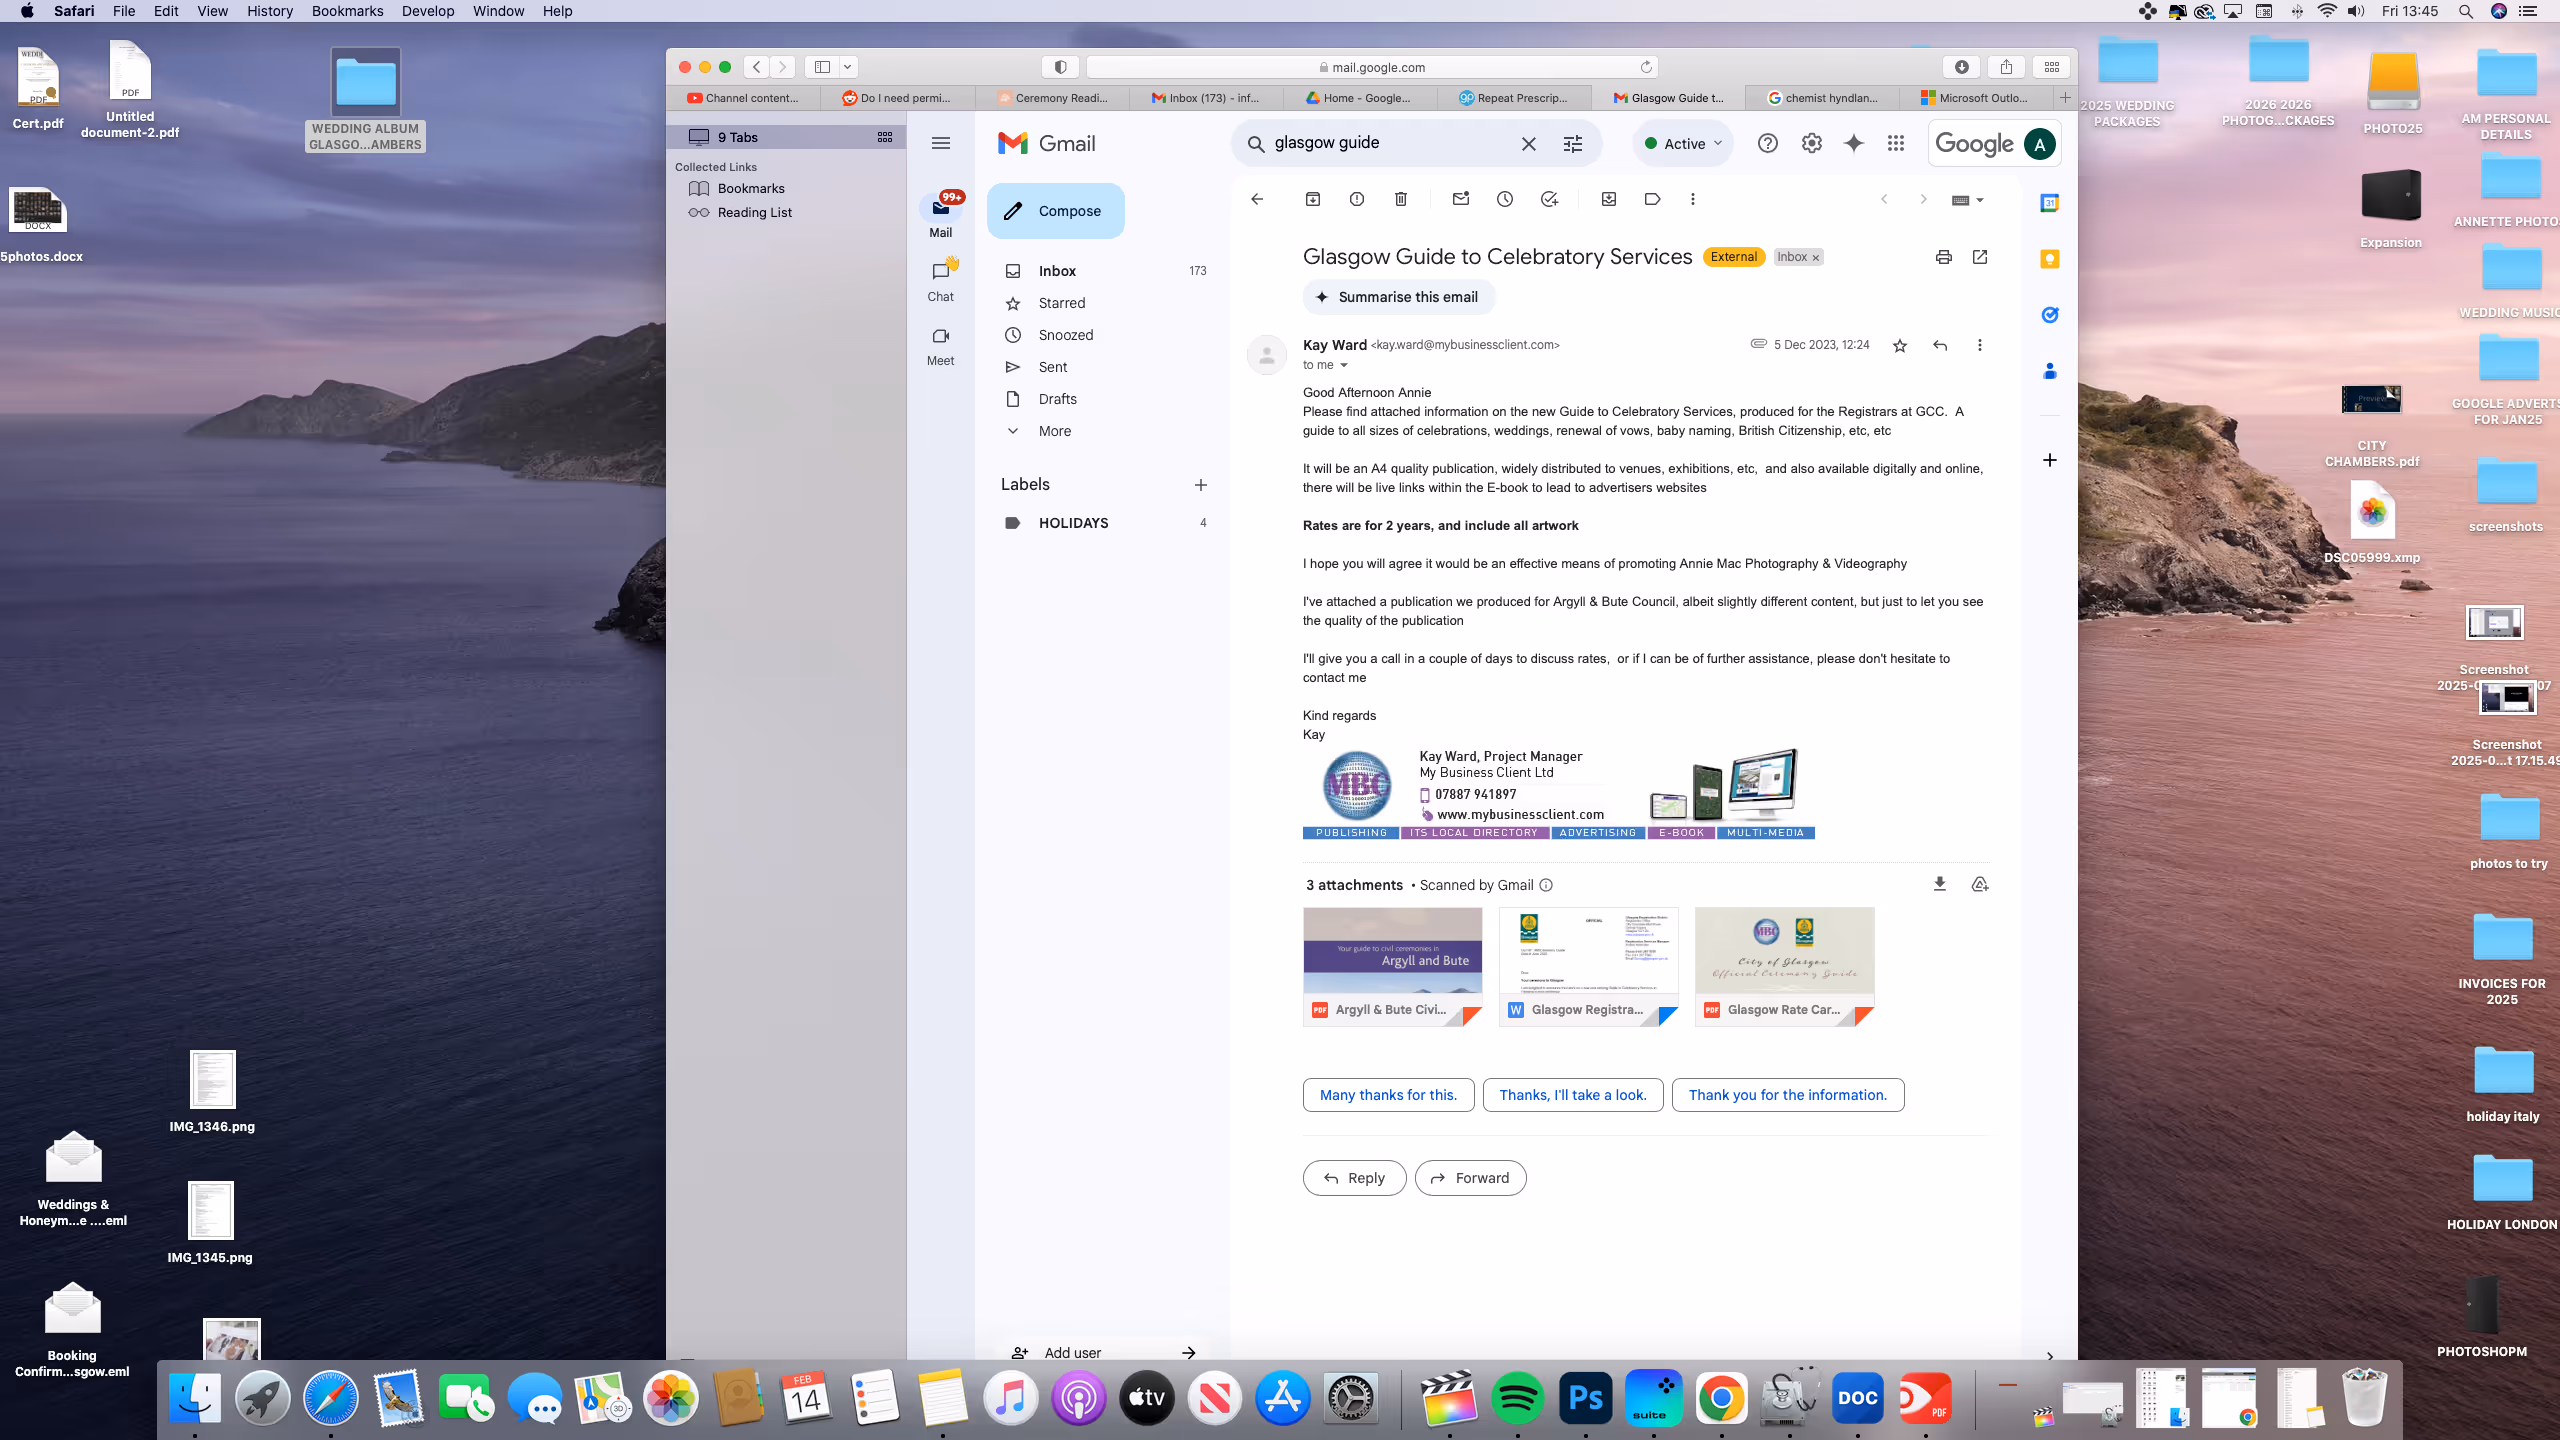Open Gemini sparkle icon in header
The height and width of the screenshot is (1440, 2560).
[x=1853, y=143]
